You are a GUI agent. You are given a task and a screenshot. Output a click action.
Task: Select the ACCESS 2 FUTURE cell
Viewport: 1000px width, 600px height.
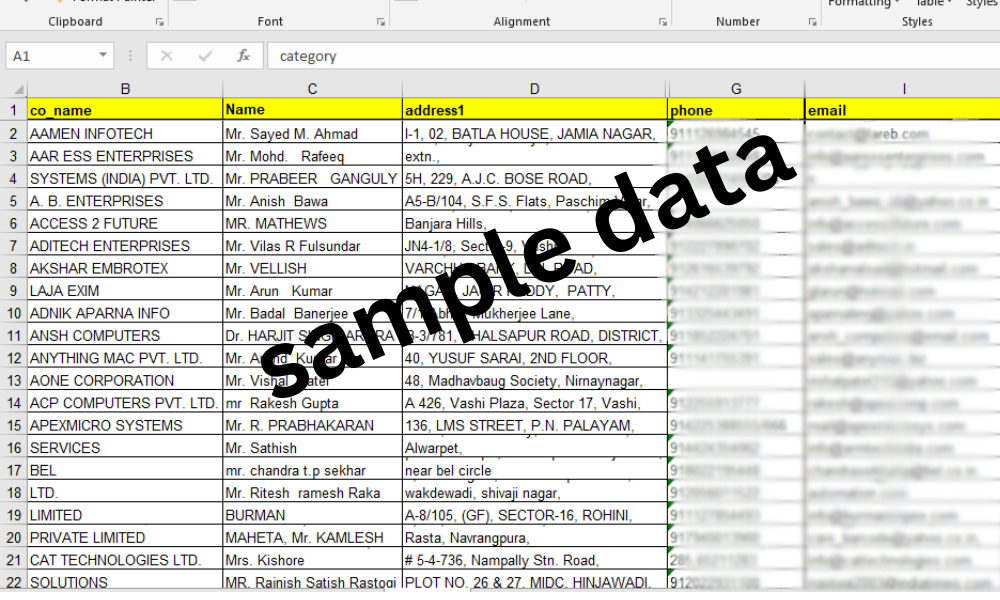point(125,223)
